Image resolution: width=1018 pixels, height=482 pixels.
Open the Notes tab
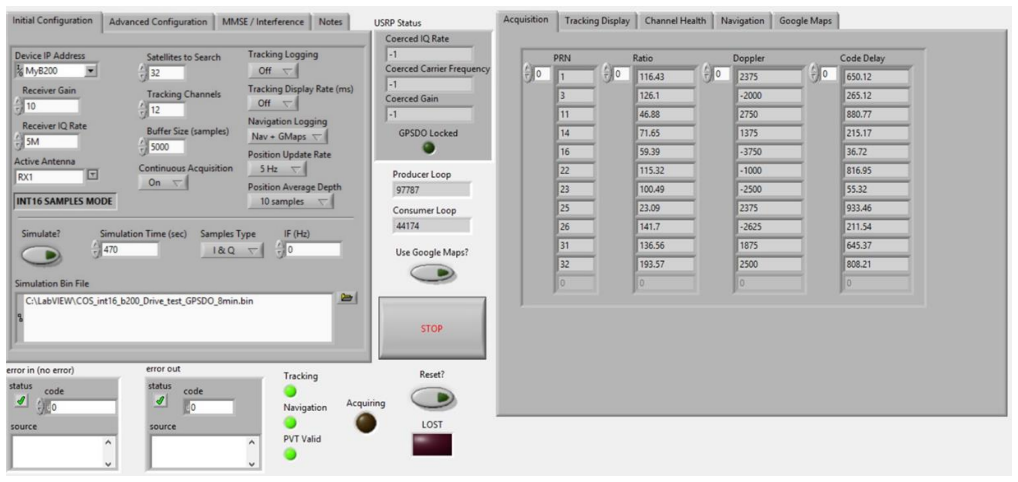(x=330, y=21)
